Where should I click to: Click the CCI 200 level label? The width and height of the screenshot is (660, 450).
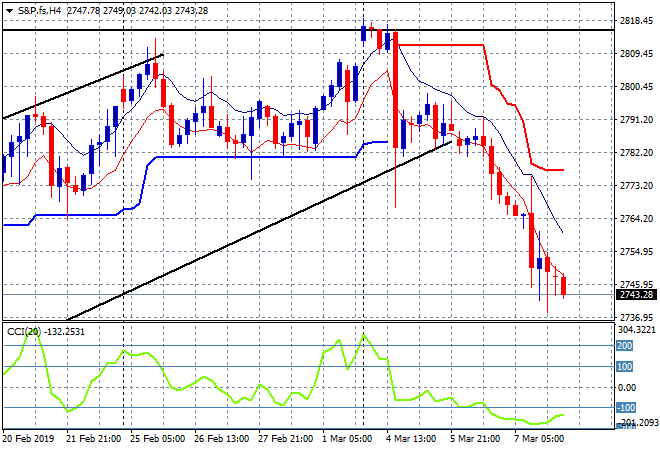tap(625, 346)
